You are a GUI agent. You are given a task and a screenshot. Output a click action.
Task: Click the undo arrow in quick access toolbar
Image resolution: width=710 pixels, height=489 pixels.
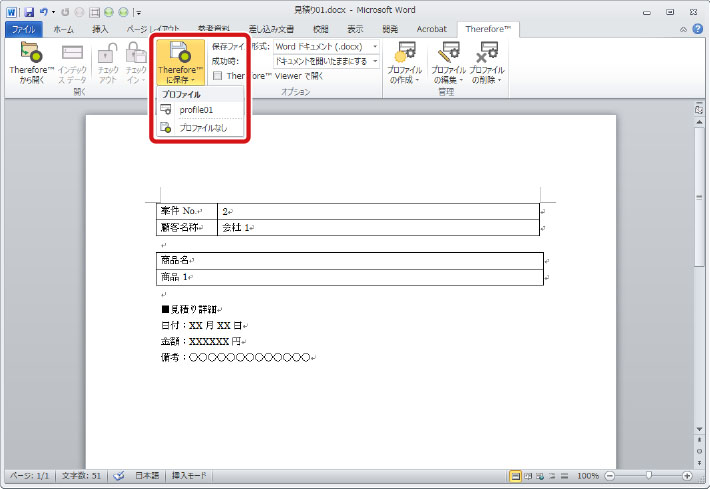point(43,11)
